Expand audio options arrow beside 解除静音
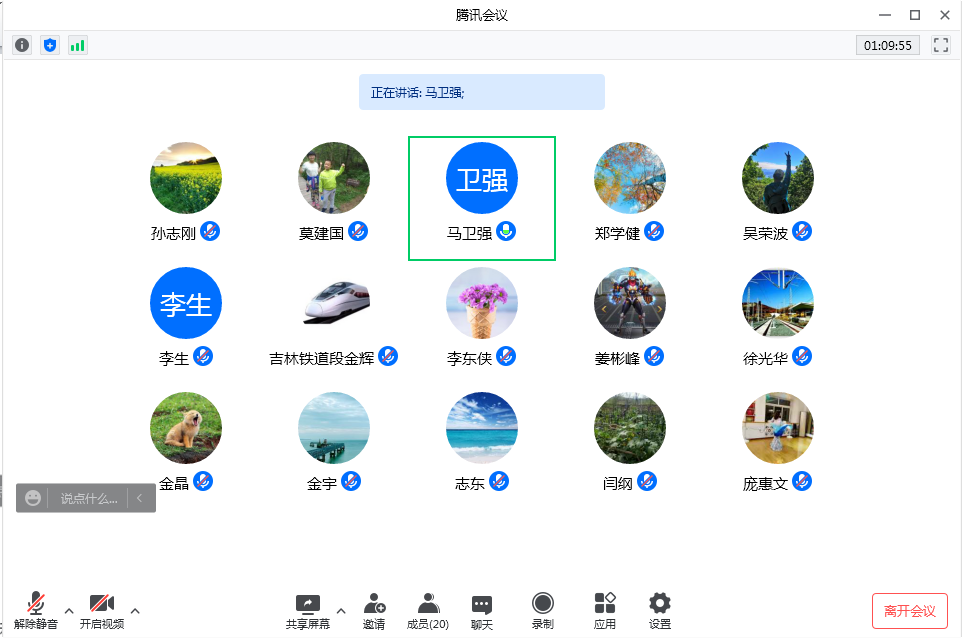 pos(69,610)
